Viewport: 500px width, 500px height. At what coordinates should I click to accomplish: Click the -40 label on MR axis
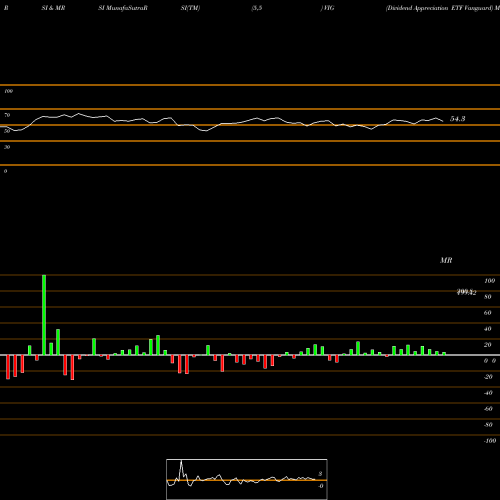488,393
